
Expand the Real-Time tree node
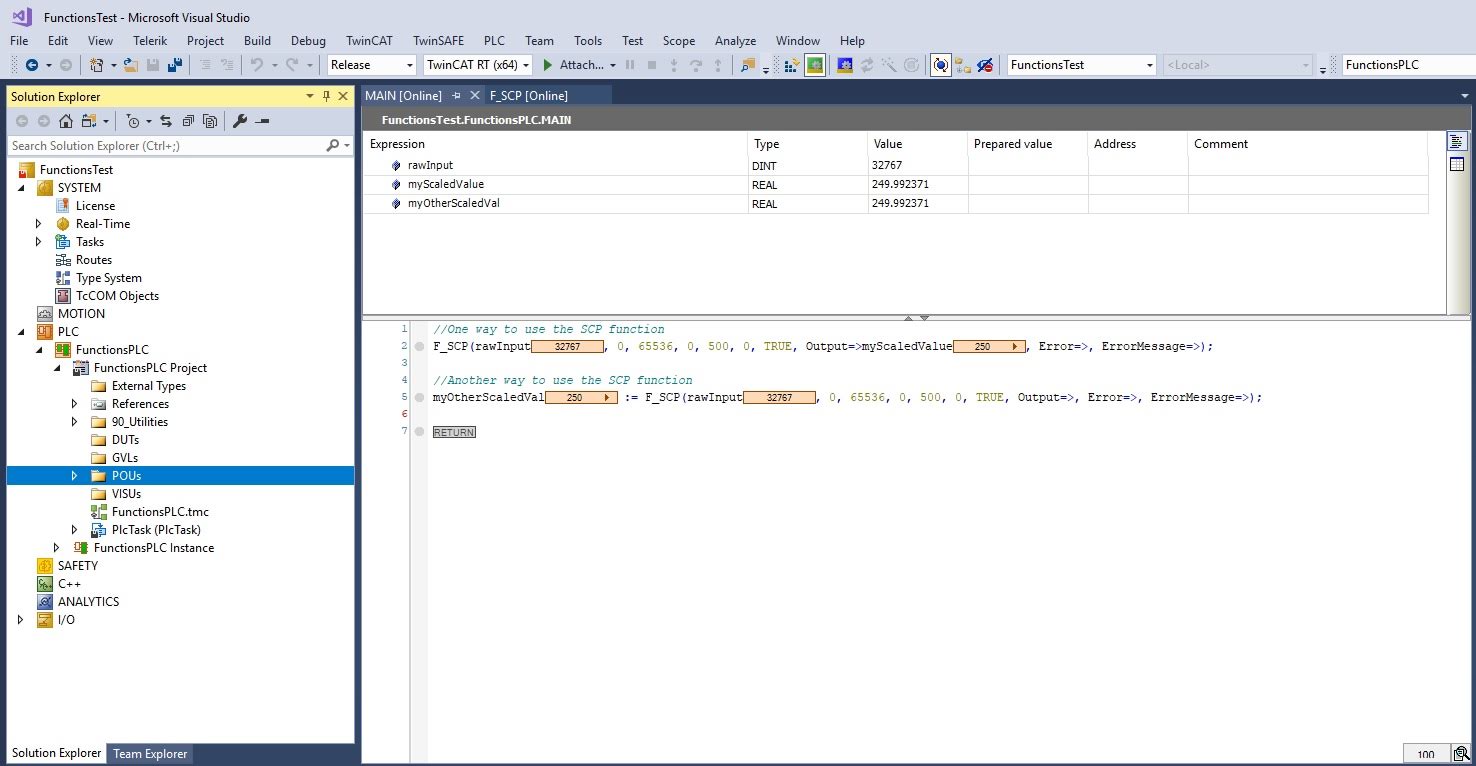pyautogui.click(x=39, y=224)
